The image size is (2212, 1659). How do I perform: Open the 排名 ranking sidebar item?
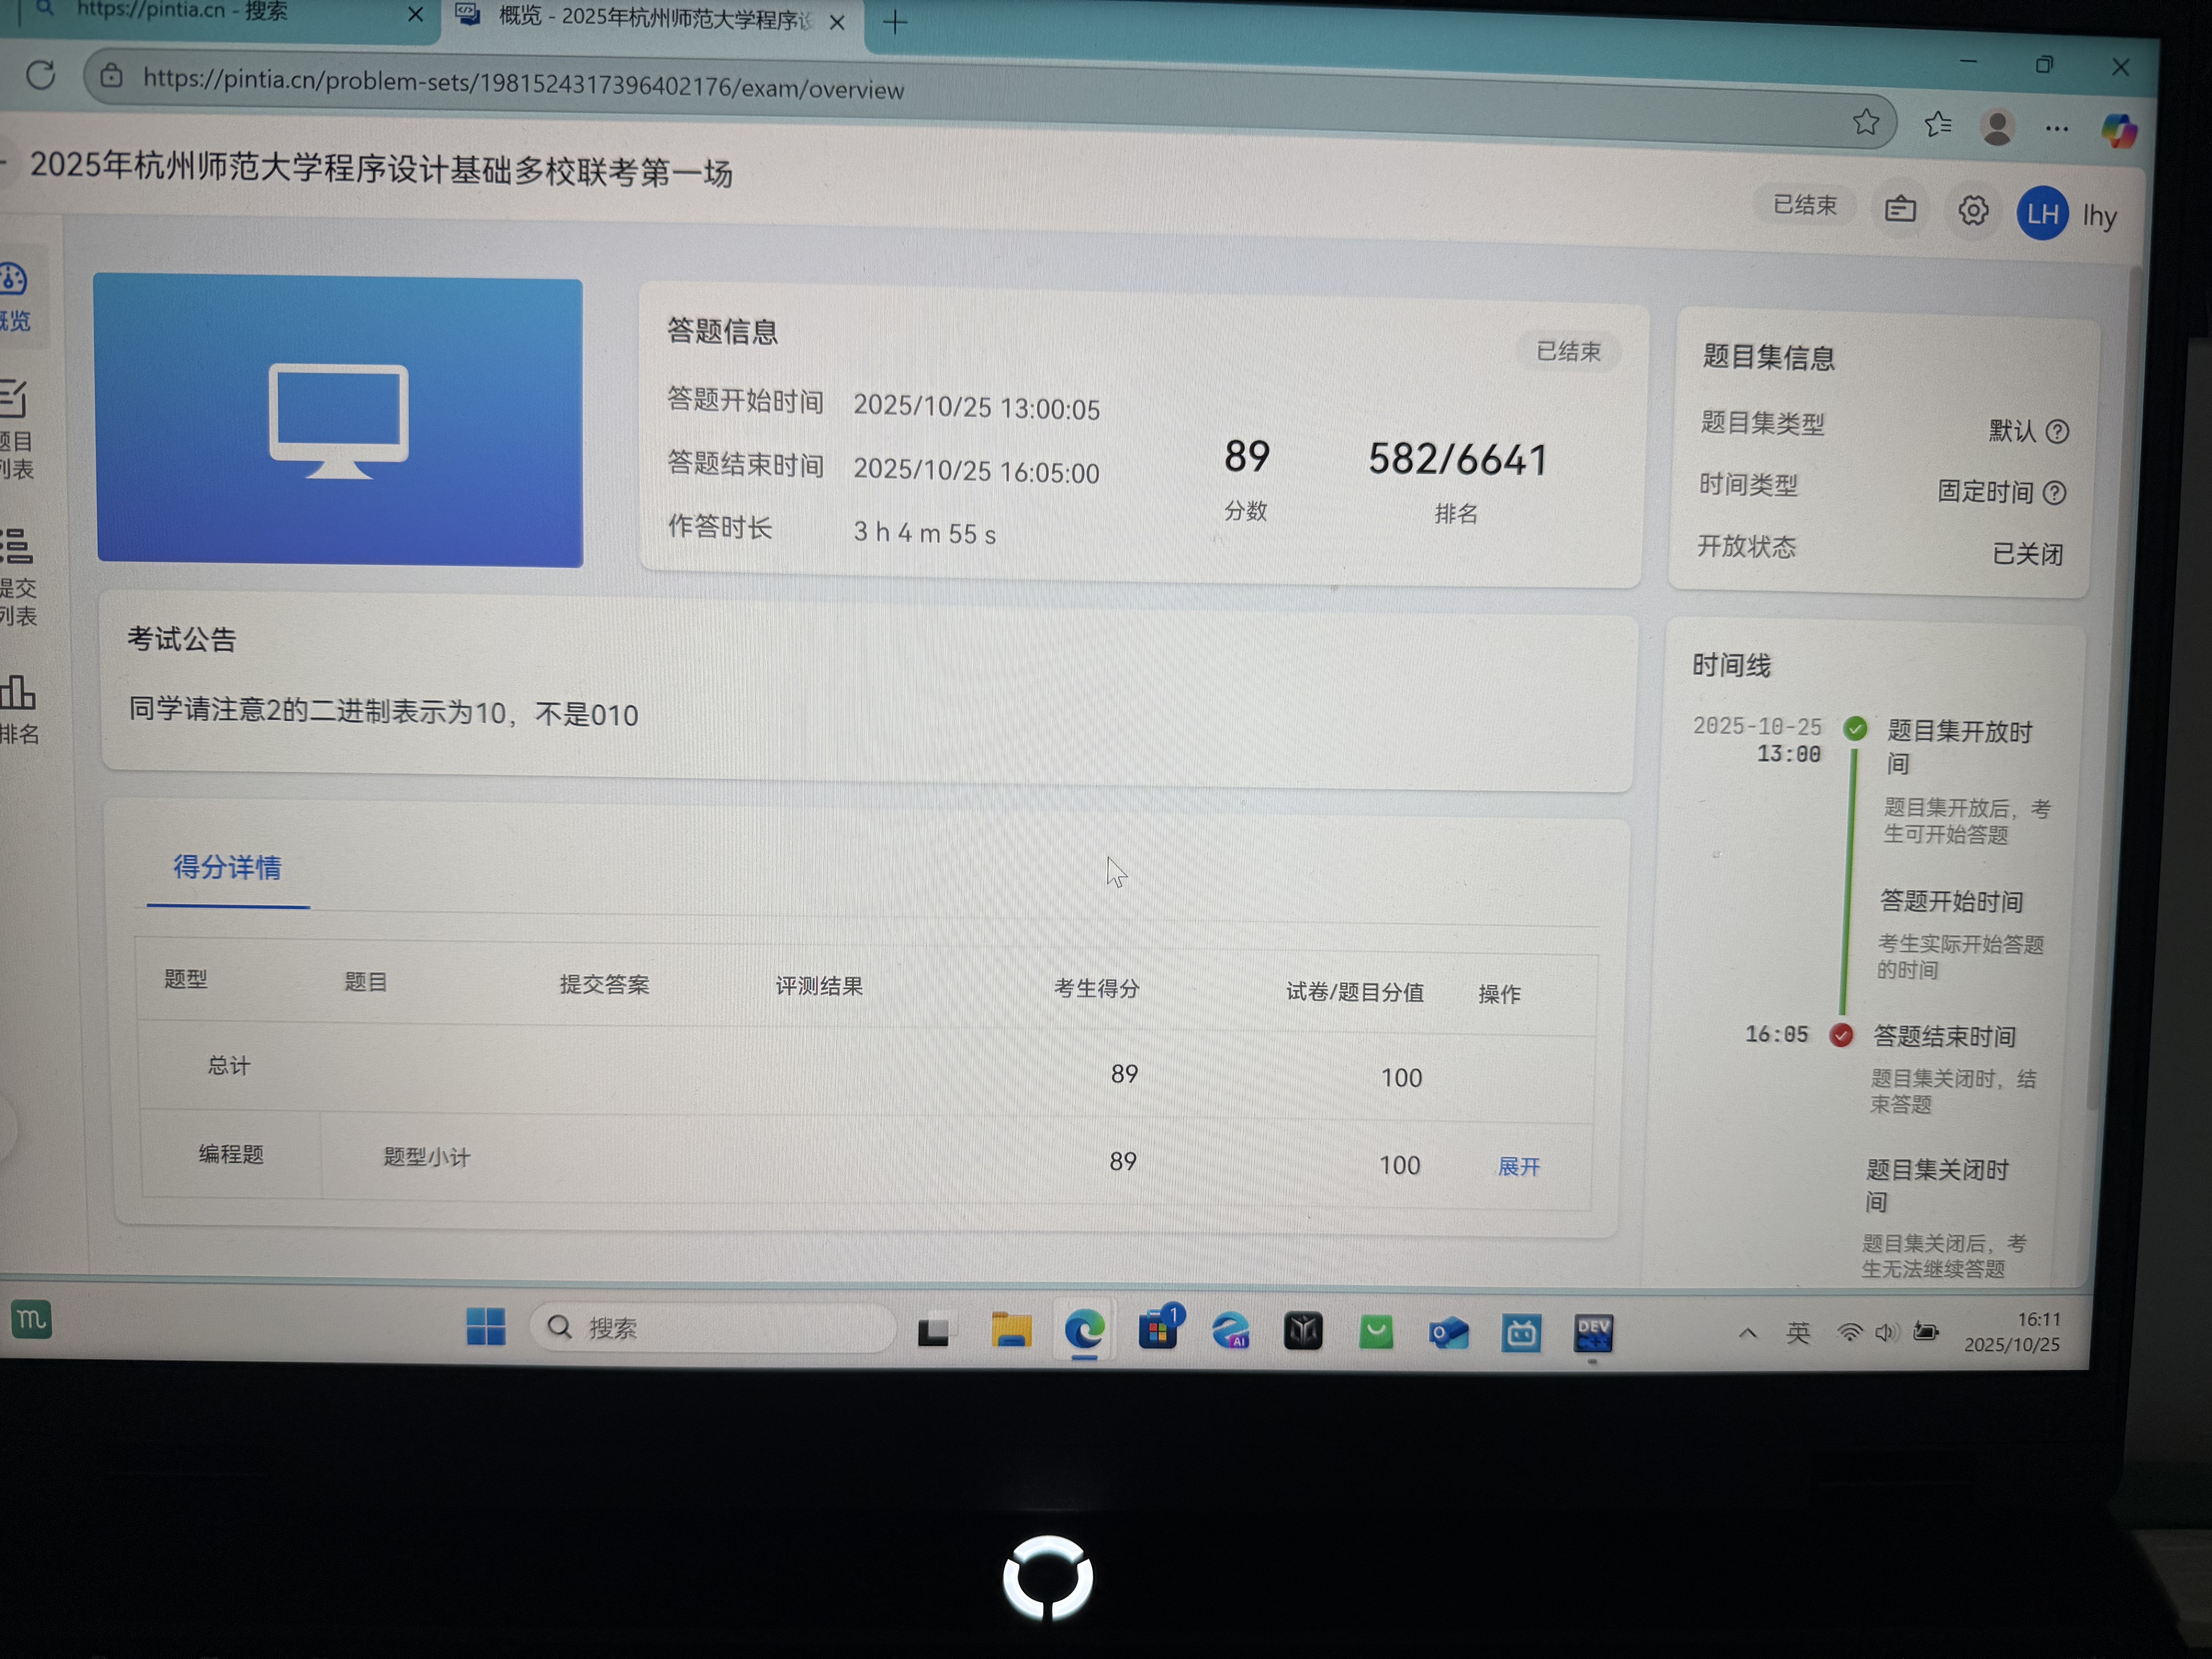coord(19,709)
